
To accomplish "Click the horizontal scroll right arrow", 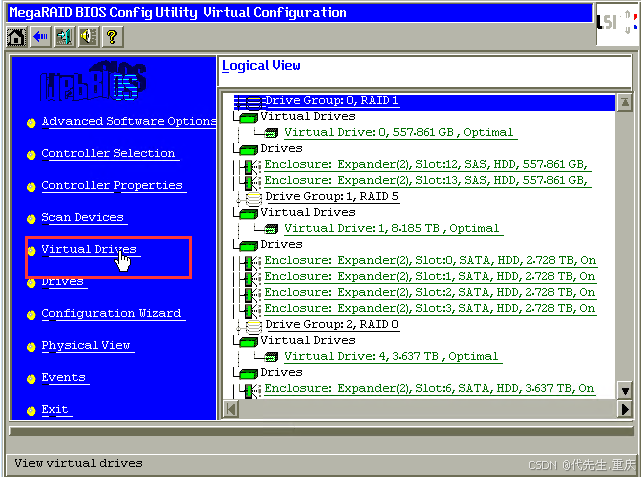I will [x=625, y=409].
